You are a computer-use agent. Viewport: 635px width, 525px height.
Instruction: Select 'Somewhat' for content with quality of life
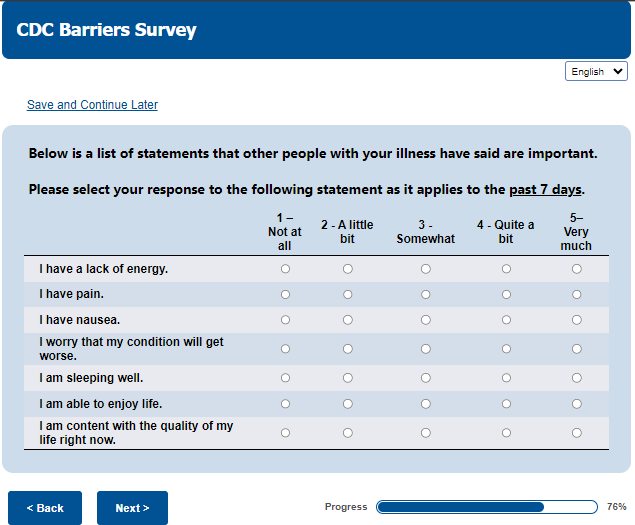tap(426, 433)
